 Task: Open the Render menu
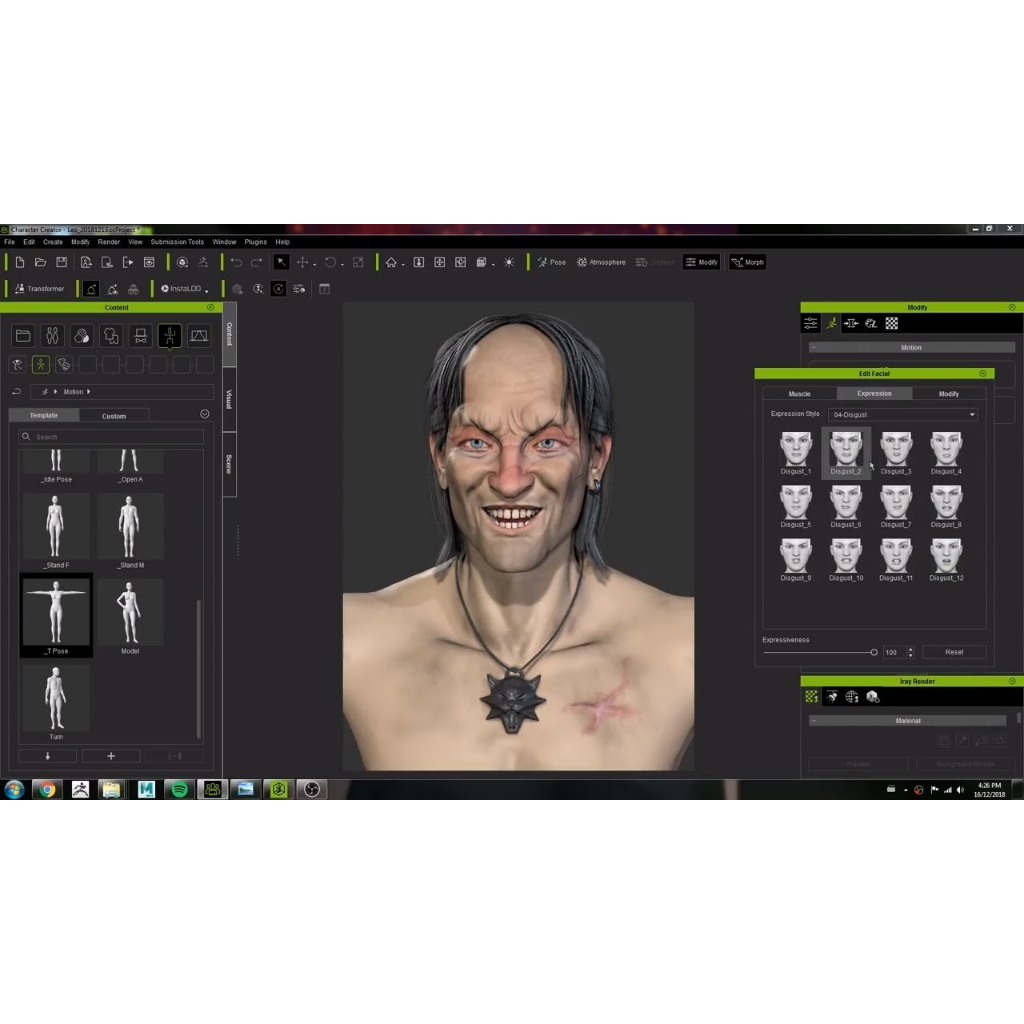click(109, 242)
